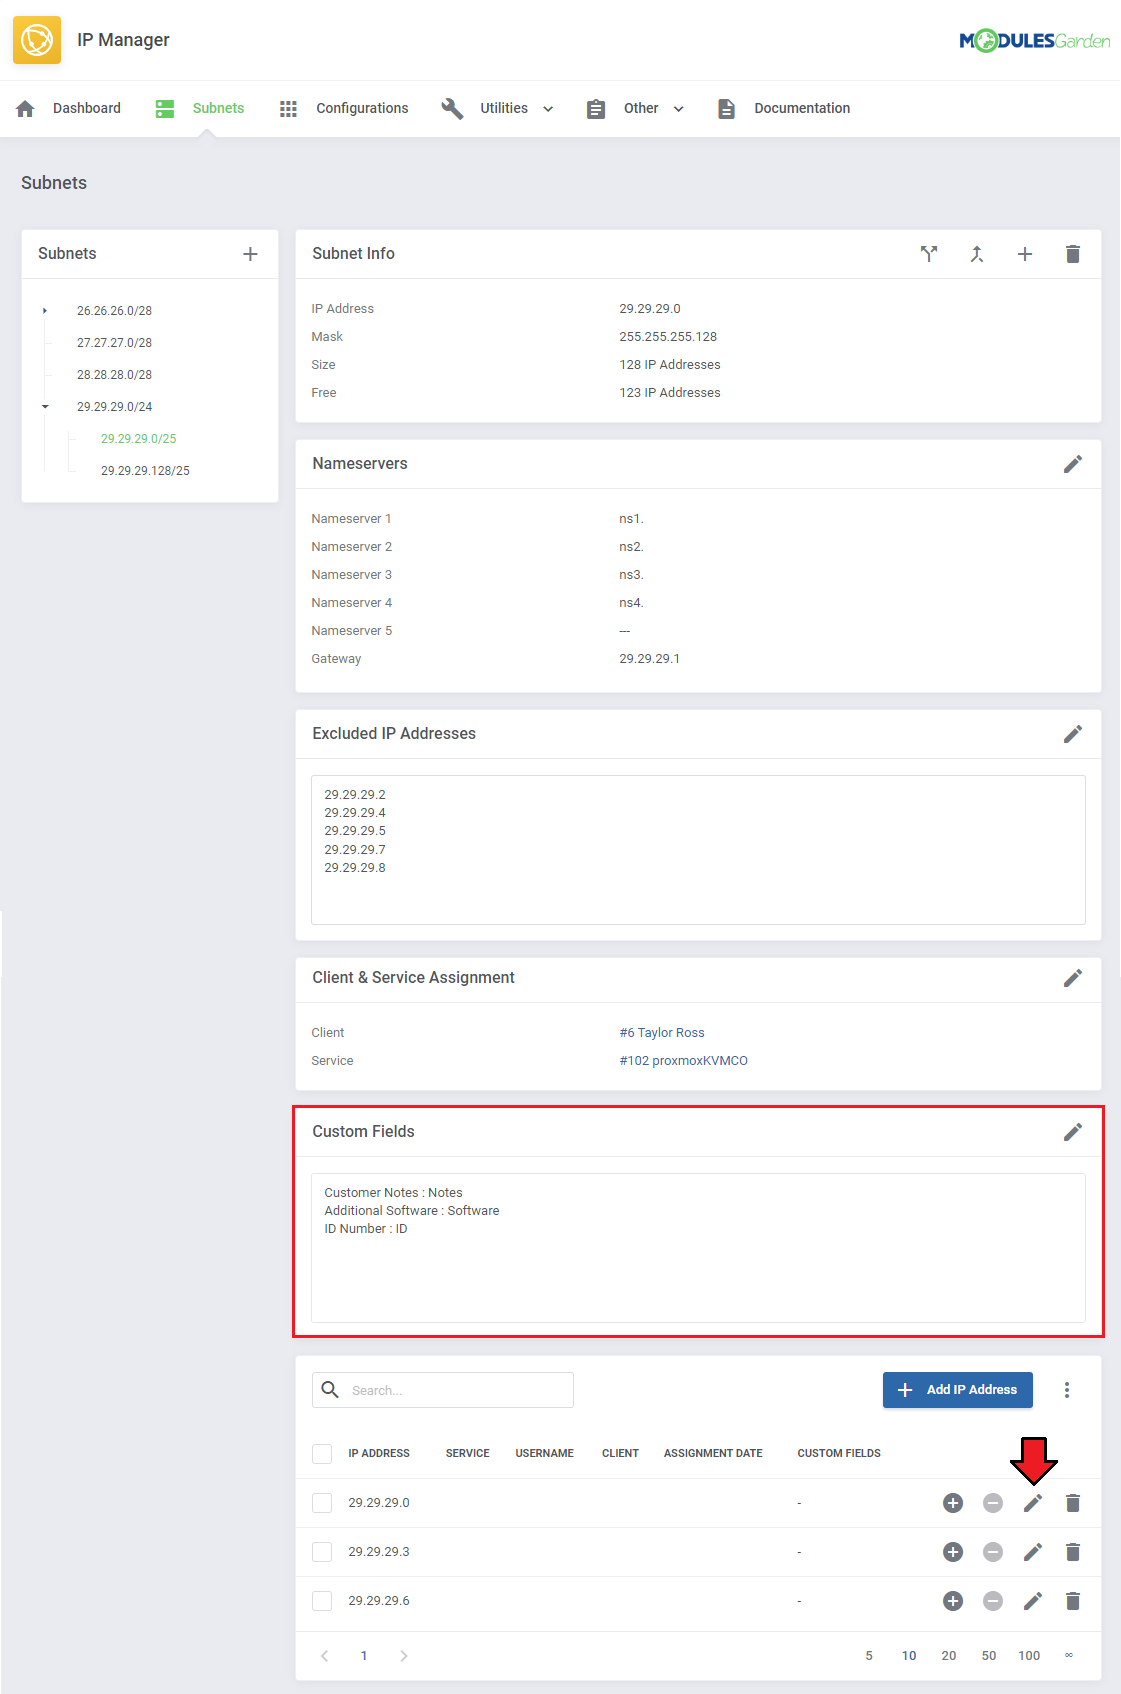Show 100 entries per page
Screen dimensions: 1121x1694
point(1029,1656)
